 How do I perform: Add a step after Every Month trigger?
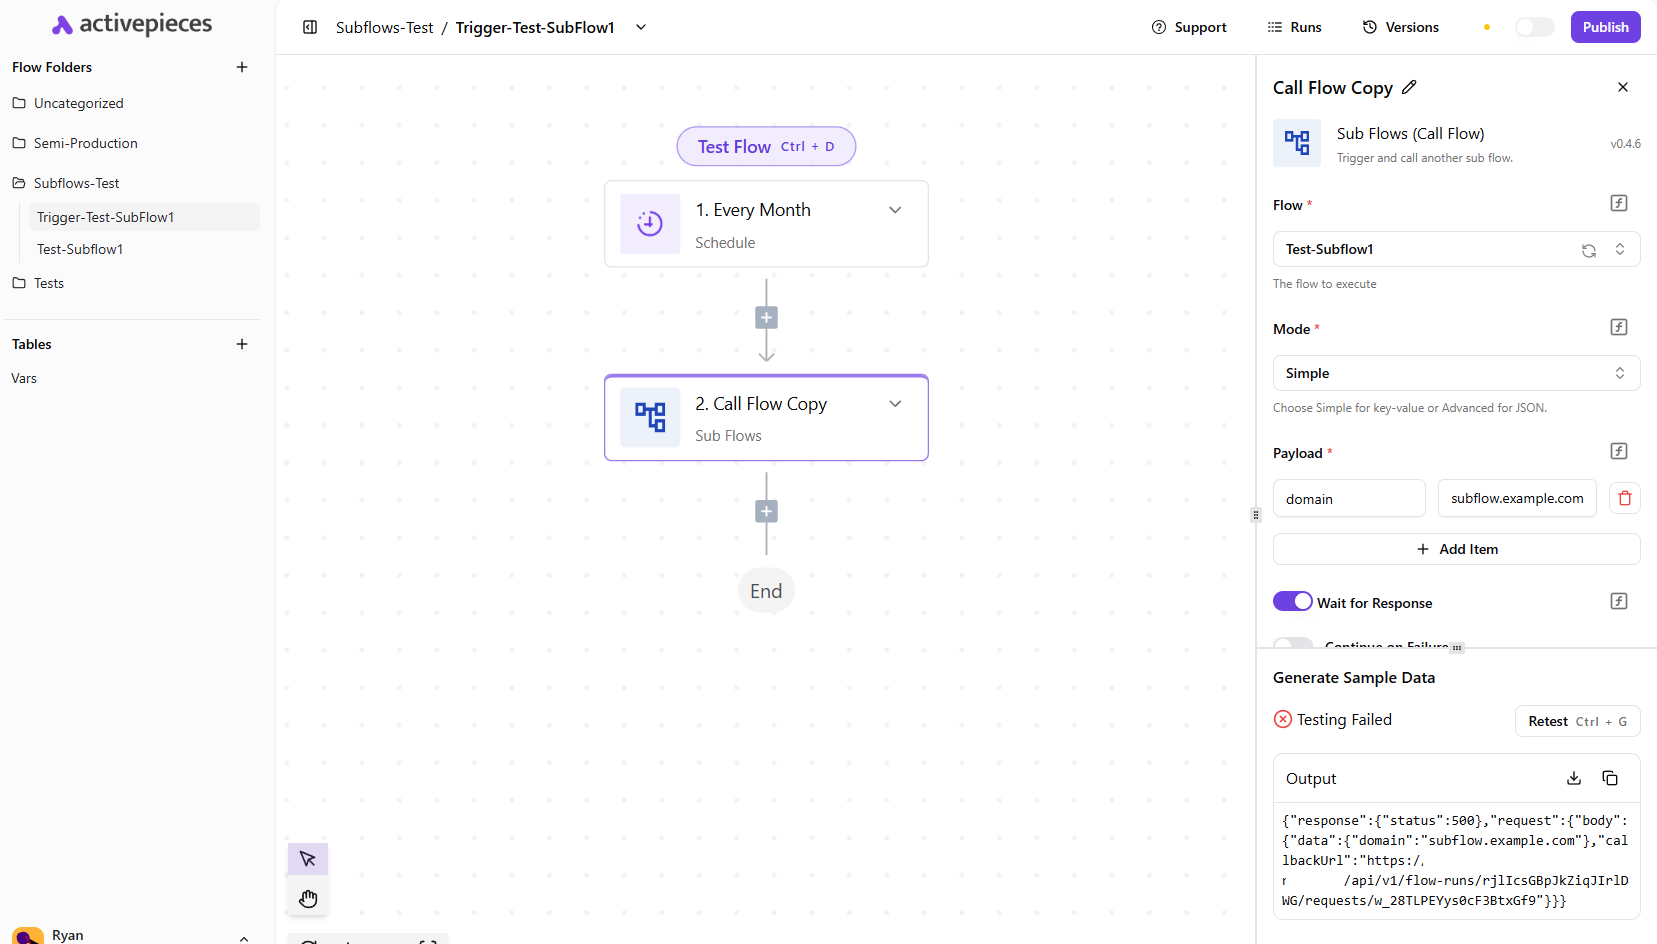tap(766, 318)
